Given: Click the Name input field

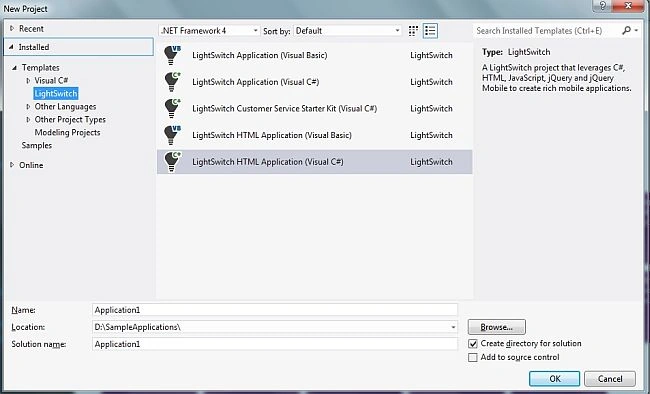Looking at the screenshot, I should [x=275, y=310].
